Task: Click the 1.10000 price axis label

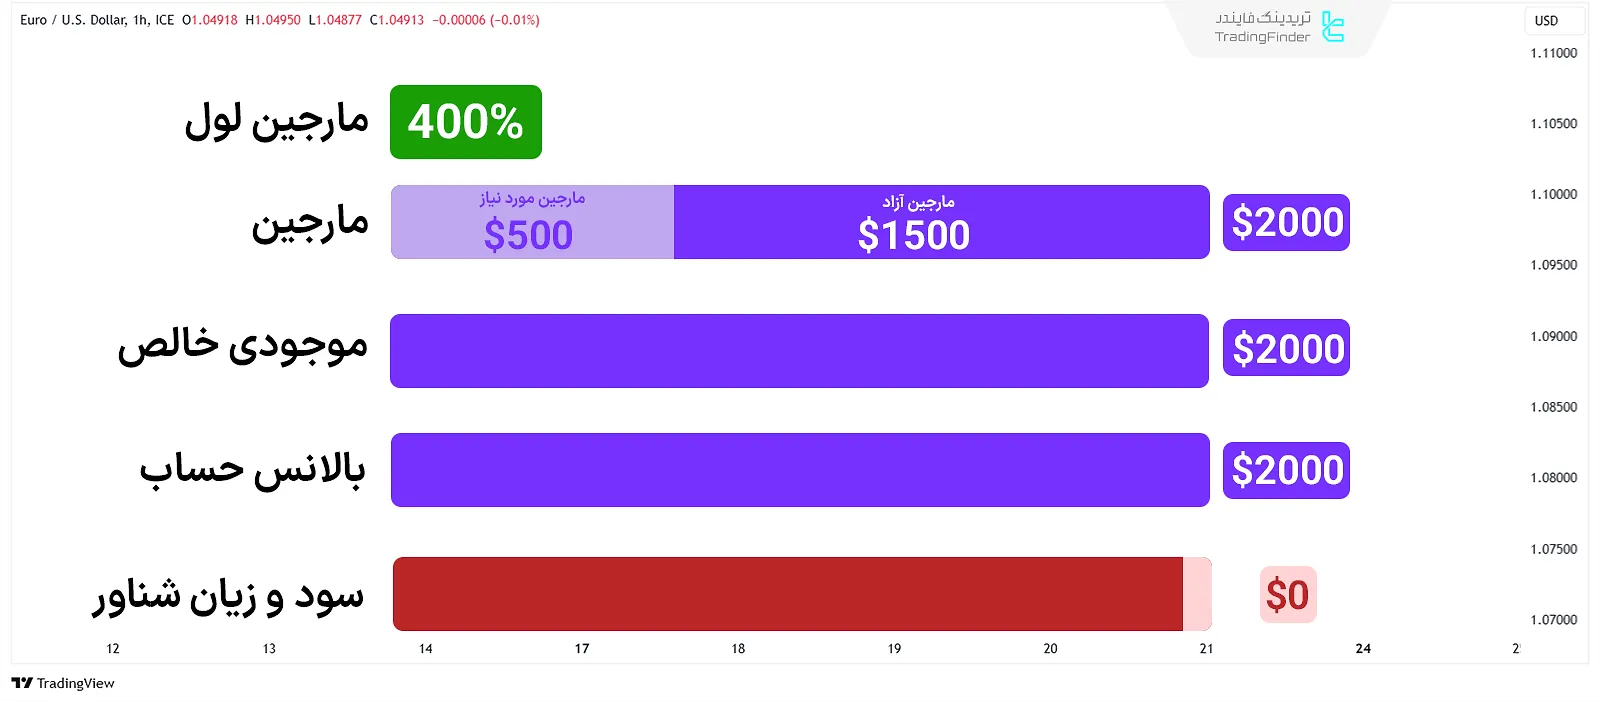Action: tap(1553, 194)
